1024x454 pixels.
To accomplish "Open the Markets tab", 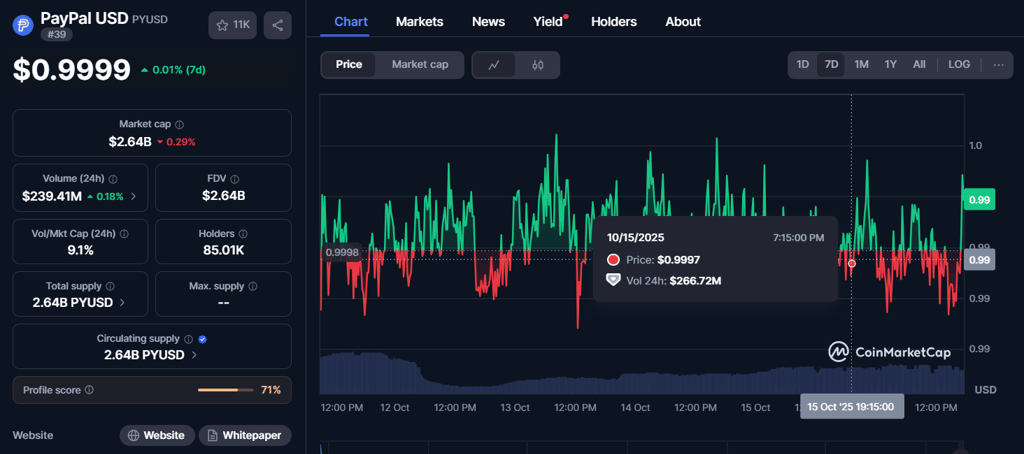I will pyautogui.click(x=419, y=22).
